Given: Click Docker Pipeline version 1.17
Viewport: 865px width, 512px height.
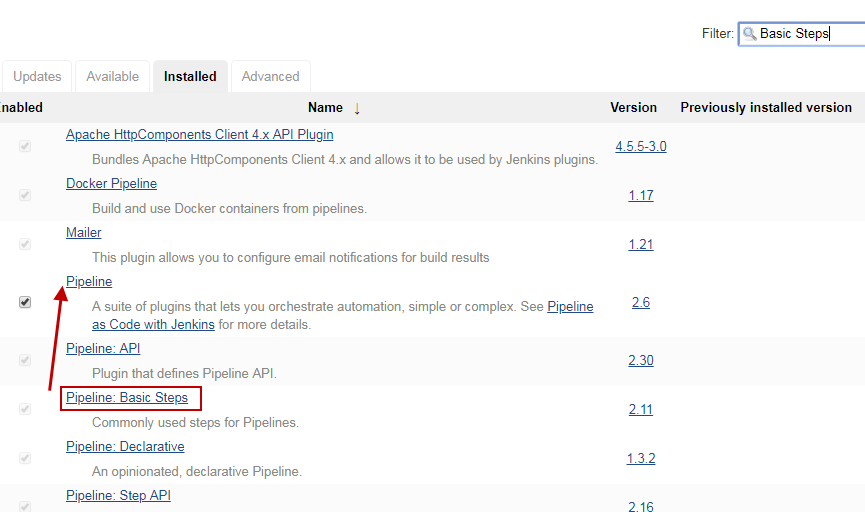Looking at the screenshot, I should (x=641, y=196).
